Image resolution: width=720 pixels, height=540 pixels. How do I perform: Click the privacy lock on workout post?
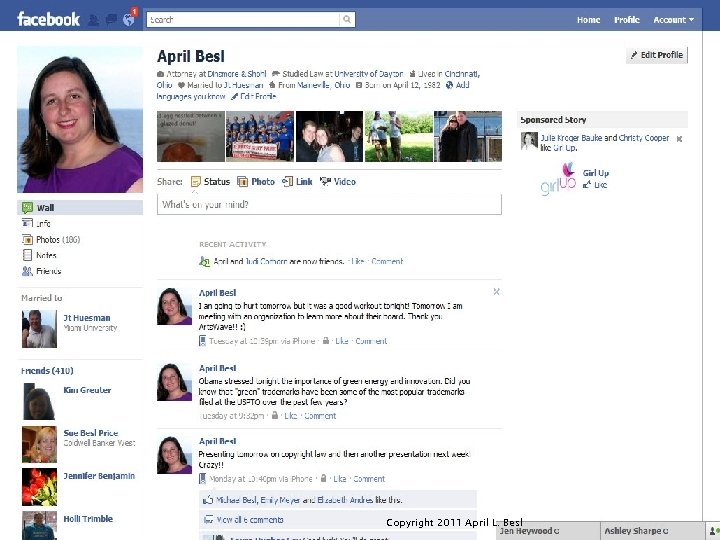tap(326, 340)
